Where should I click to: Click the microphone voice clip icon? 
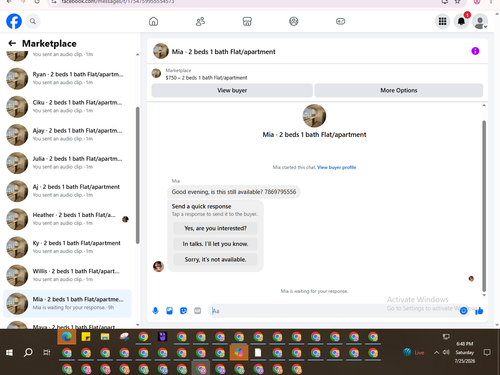155,311
